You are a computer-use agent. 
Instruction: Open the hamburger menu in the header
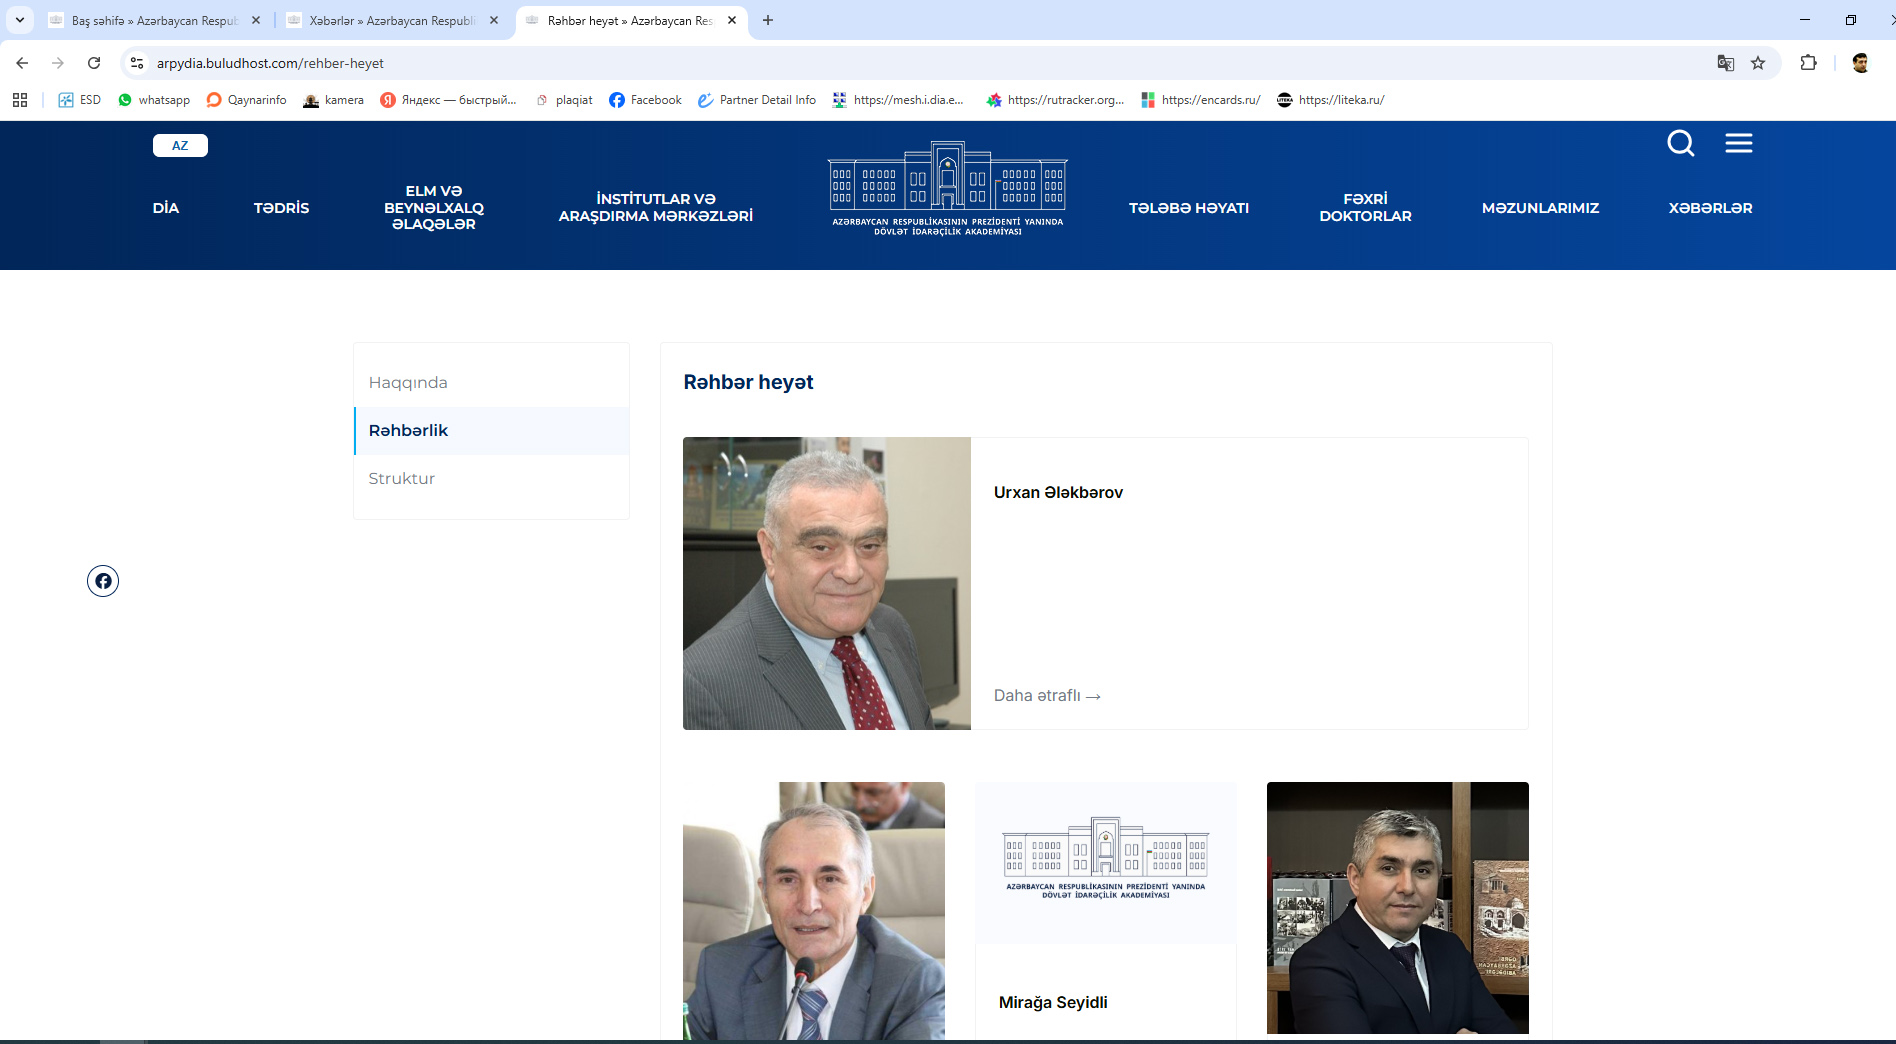[1739, 143]
